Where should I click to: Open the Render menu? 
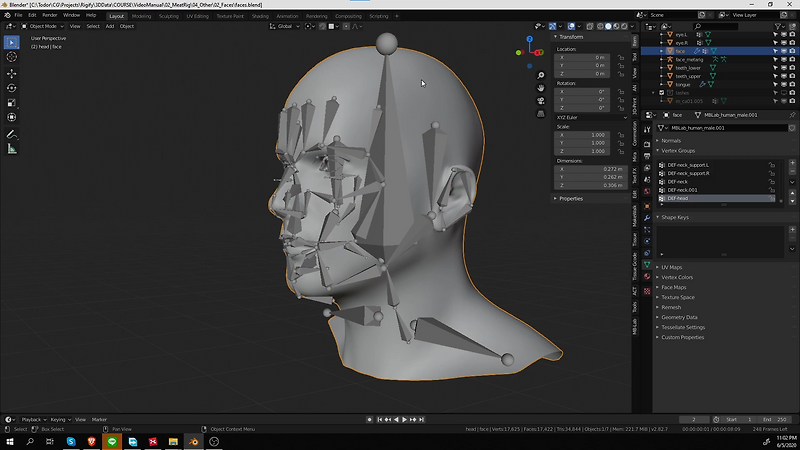49,16
